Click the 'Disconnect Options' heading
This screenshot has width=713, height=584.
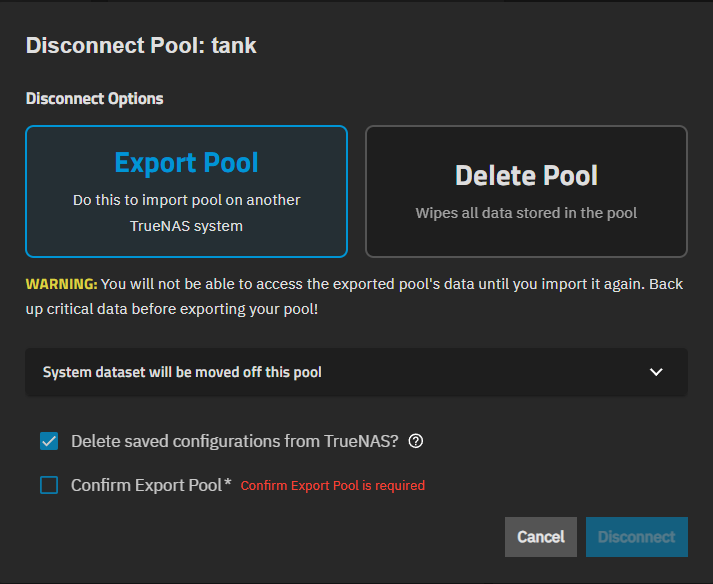point(94,99)
